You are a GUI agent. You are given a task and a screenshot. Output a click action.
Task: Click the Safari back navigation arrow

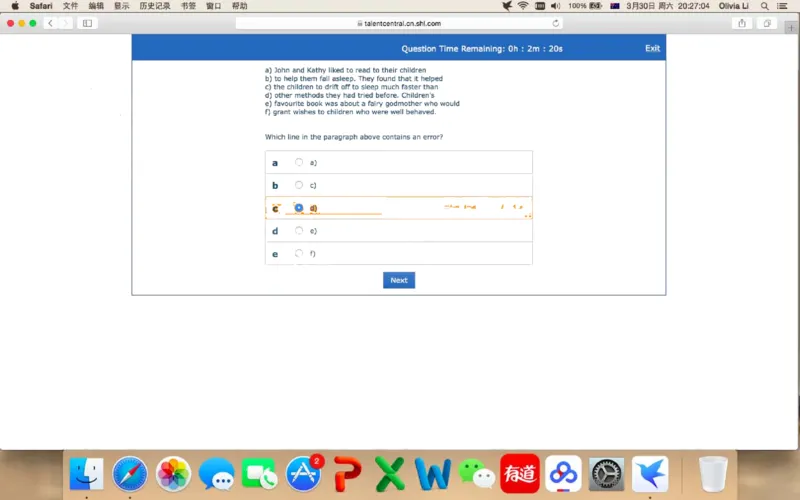click(x=50, y=23)
